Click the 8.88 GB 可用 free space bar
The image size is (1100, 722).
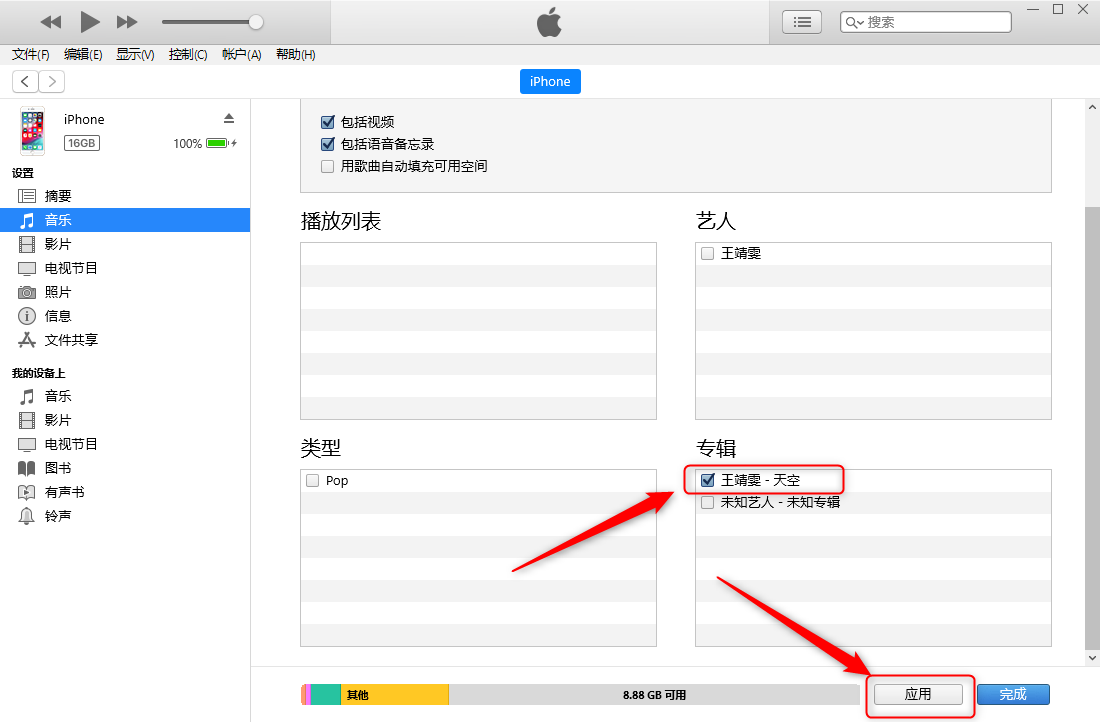click(654, 695)
